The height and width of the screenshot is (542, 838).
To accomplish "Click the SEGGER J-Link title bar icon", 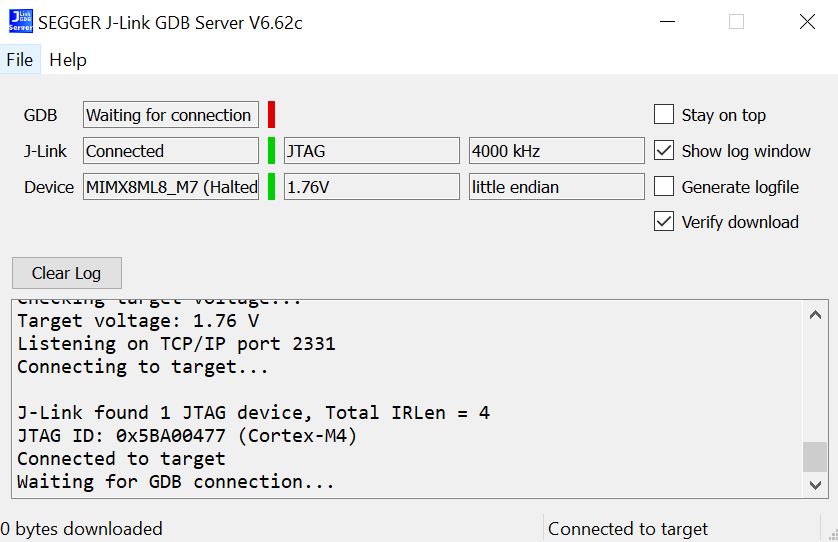I will click(x=20, y=22).
